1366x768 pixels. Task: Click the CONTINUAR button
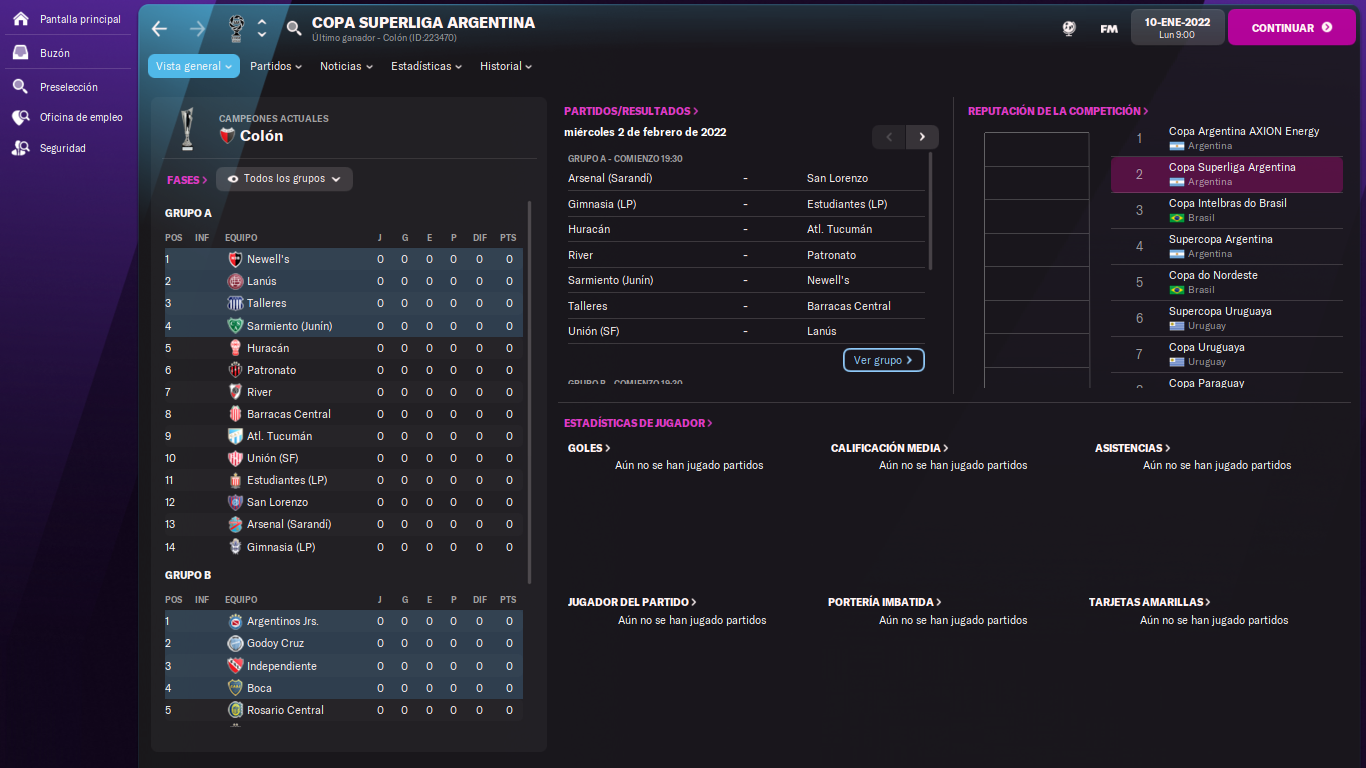1292,27
